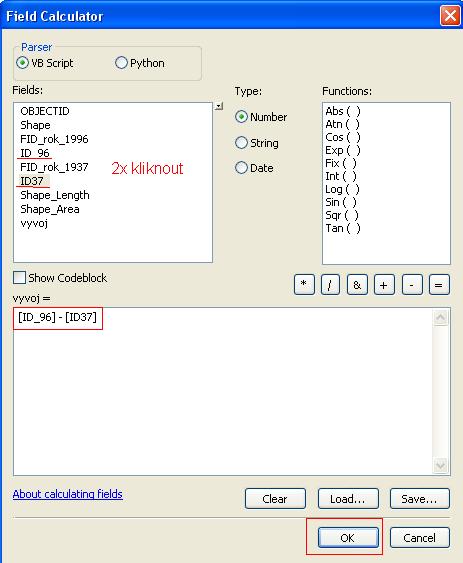Select the Abs ( ) function

[342, 111]
